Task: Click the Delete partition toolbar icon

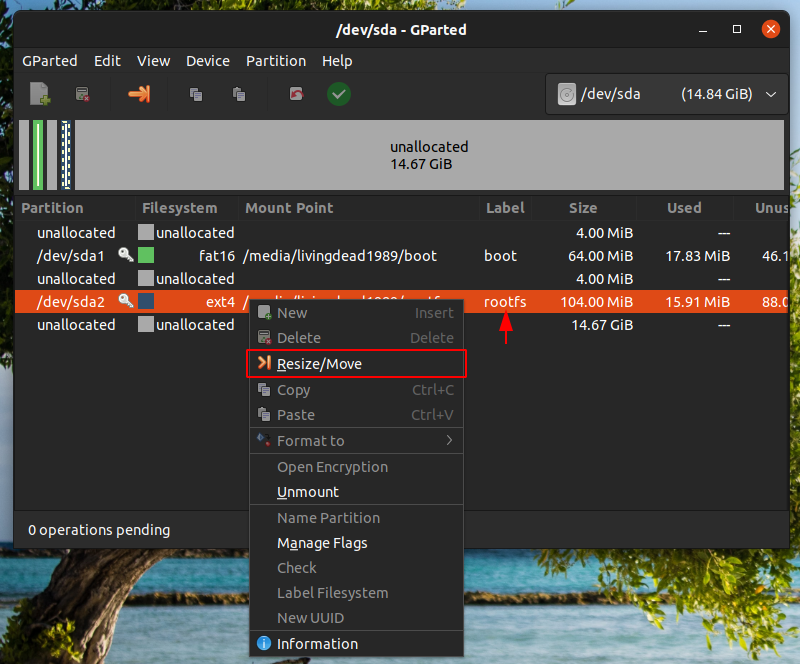Action: click(x=82, y=94)
